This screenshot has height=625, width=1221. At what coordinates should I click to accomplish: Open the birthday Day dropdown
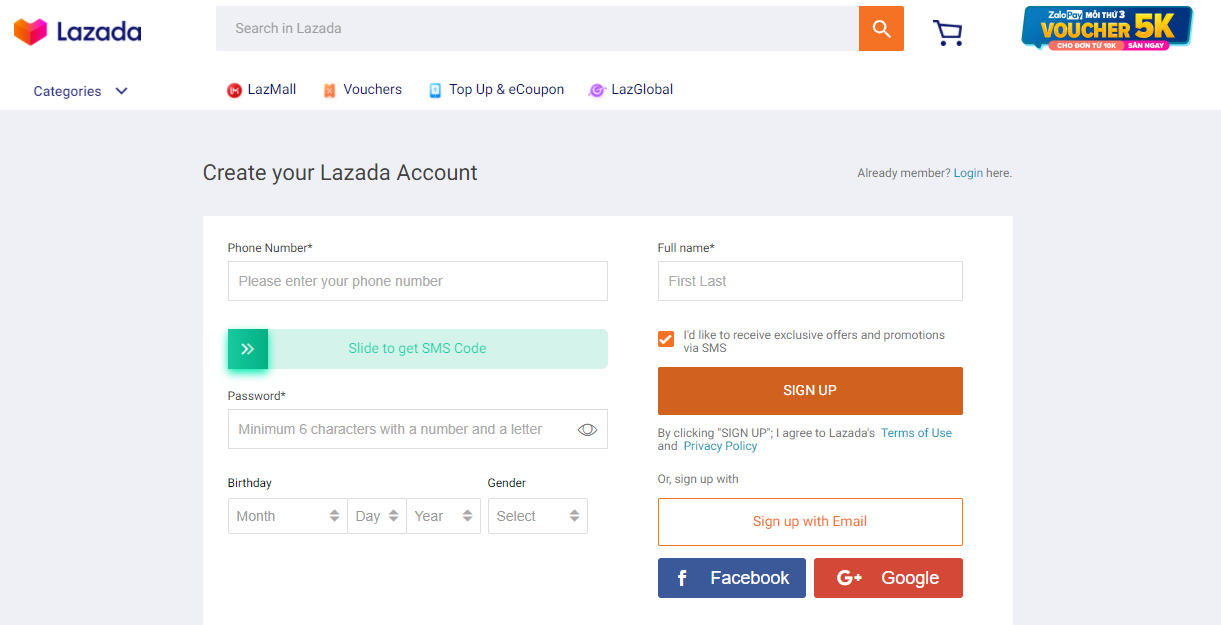click(x=377, y=516)
